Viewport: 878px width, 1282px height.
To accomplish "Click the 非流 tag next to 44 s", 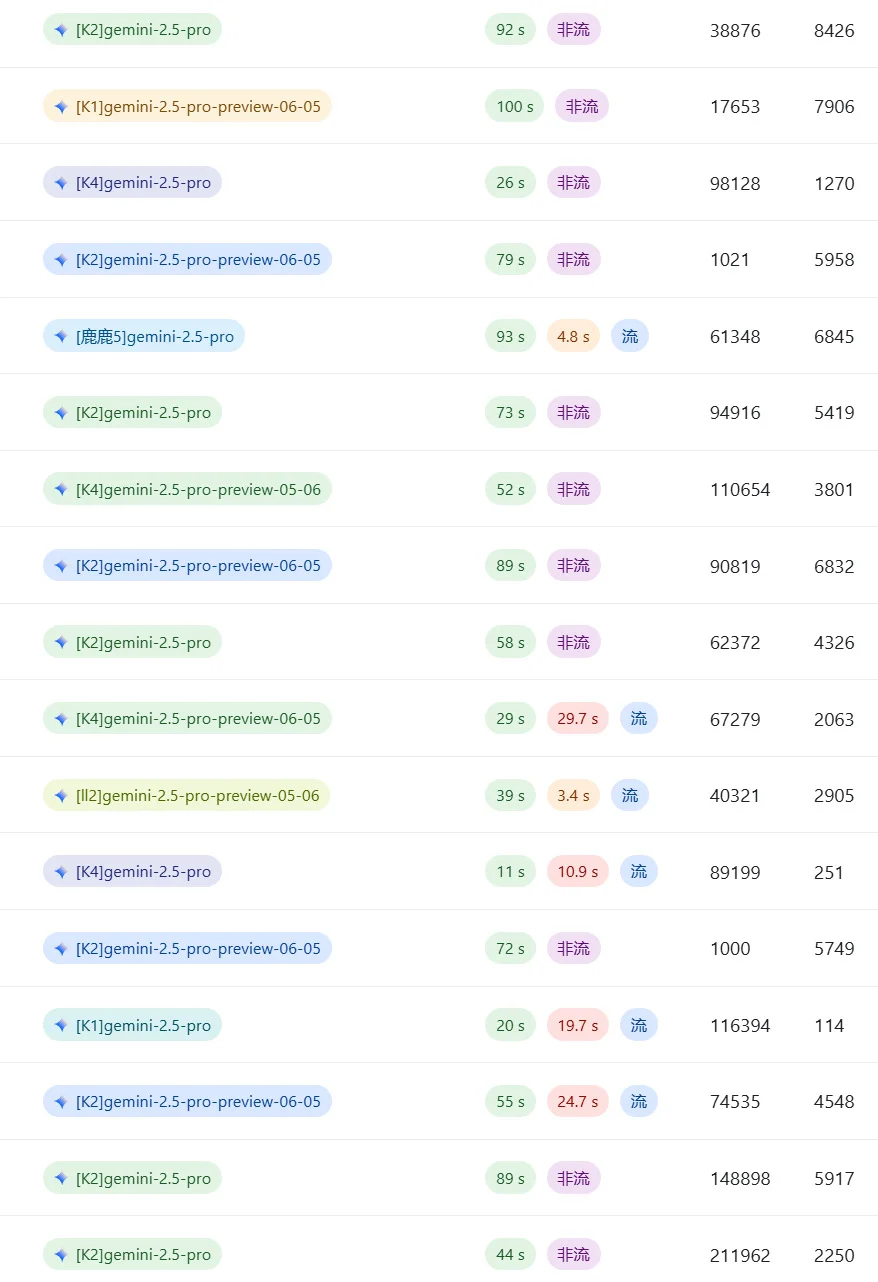I will pyautogui.click(x=573, y=1255).
